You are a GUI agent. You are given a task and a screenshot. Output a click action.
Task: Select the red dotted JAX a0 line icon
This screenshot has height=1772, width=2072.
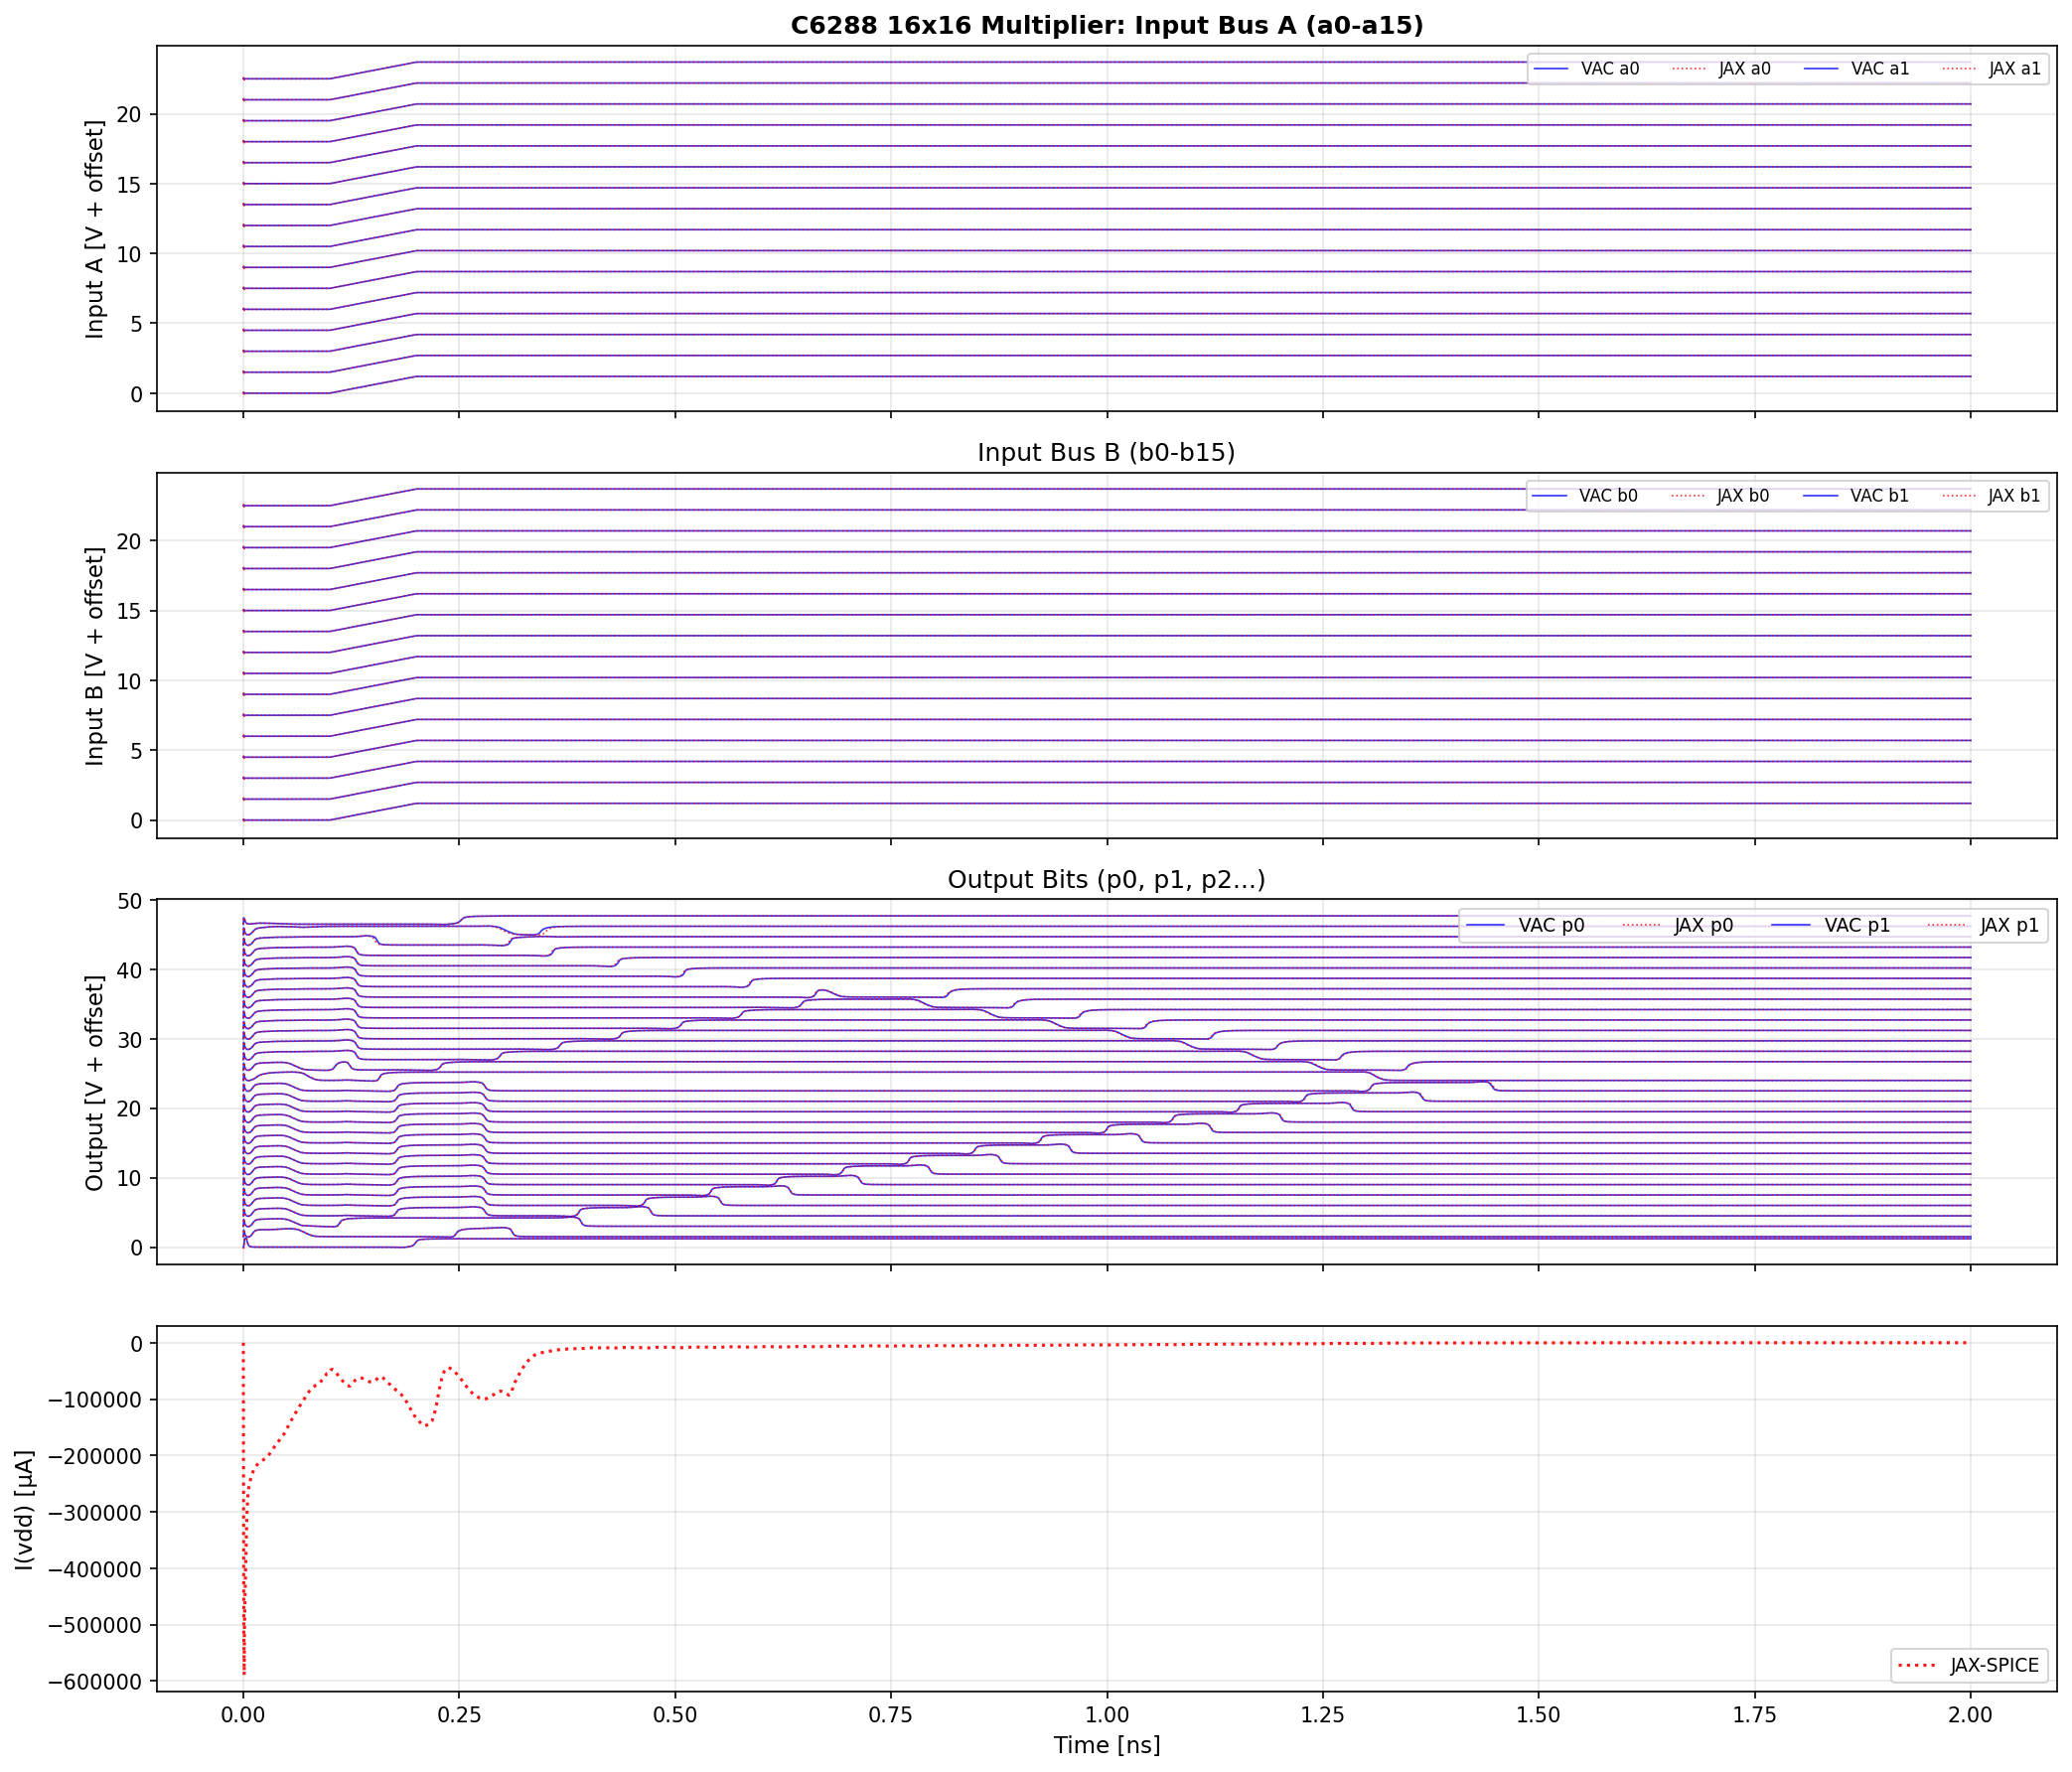tap(1689, 68)
